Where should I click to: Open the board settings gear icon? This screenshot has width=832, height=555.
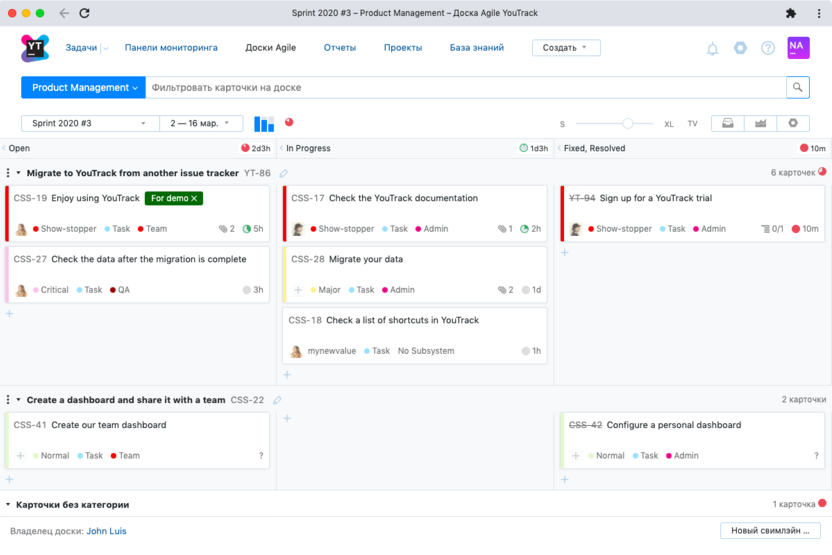[793, 123]
